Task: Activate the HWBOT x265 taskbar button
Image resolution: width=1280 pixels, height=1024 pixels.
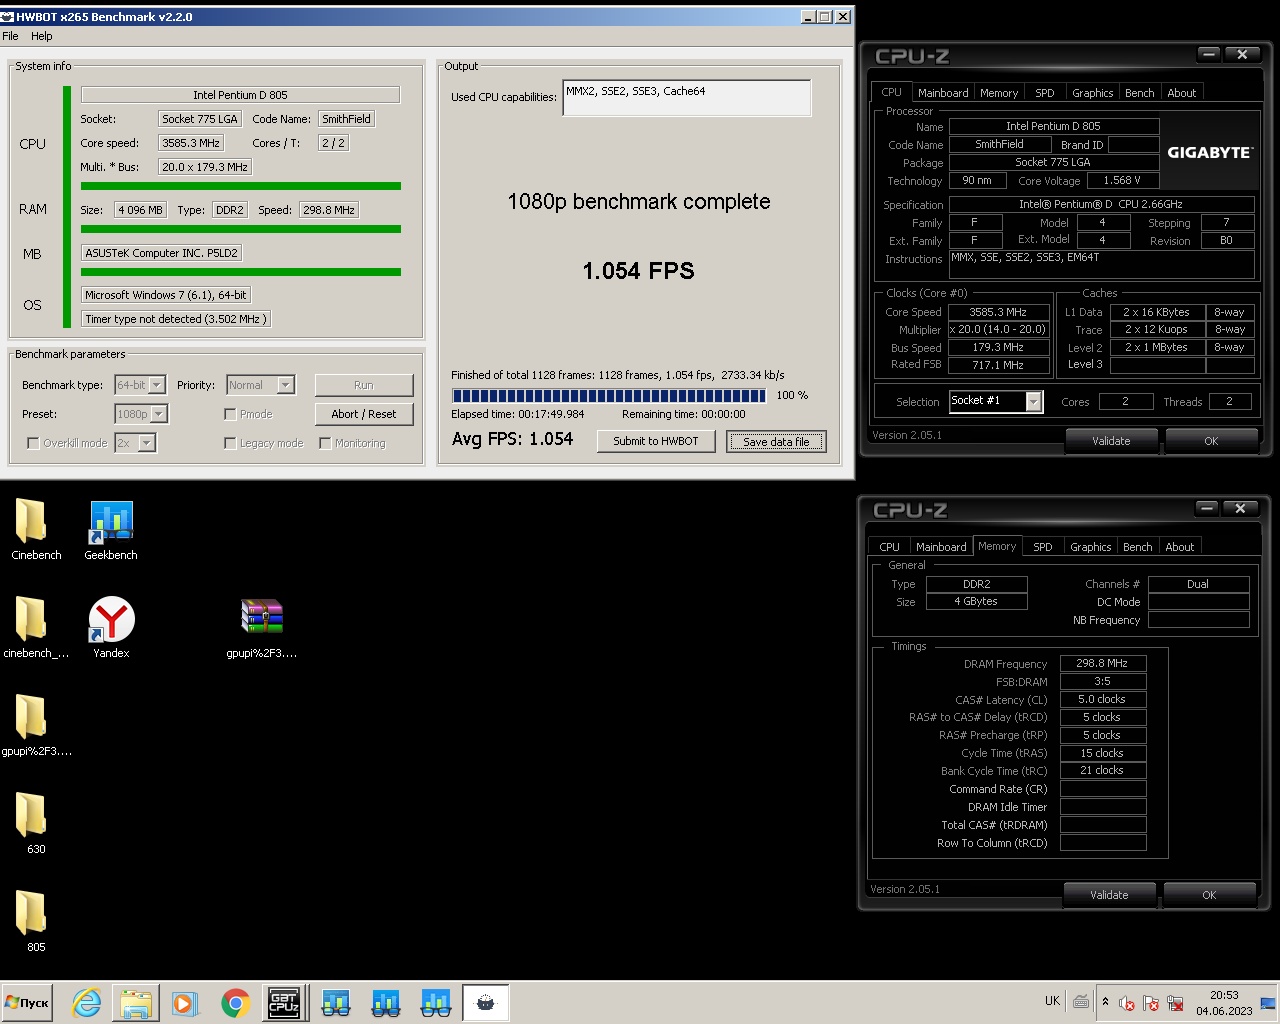Action: [x=485, y=1002]
